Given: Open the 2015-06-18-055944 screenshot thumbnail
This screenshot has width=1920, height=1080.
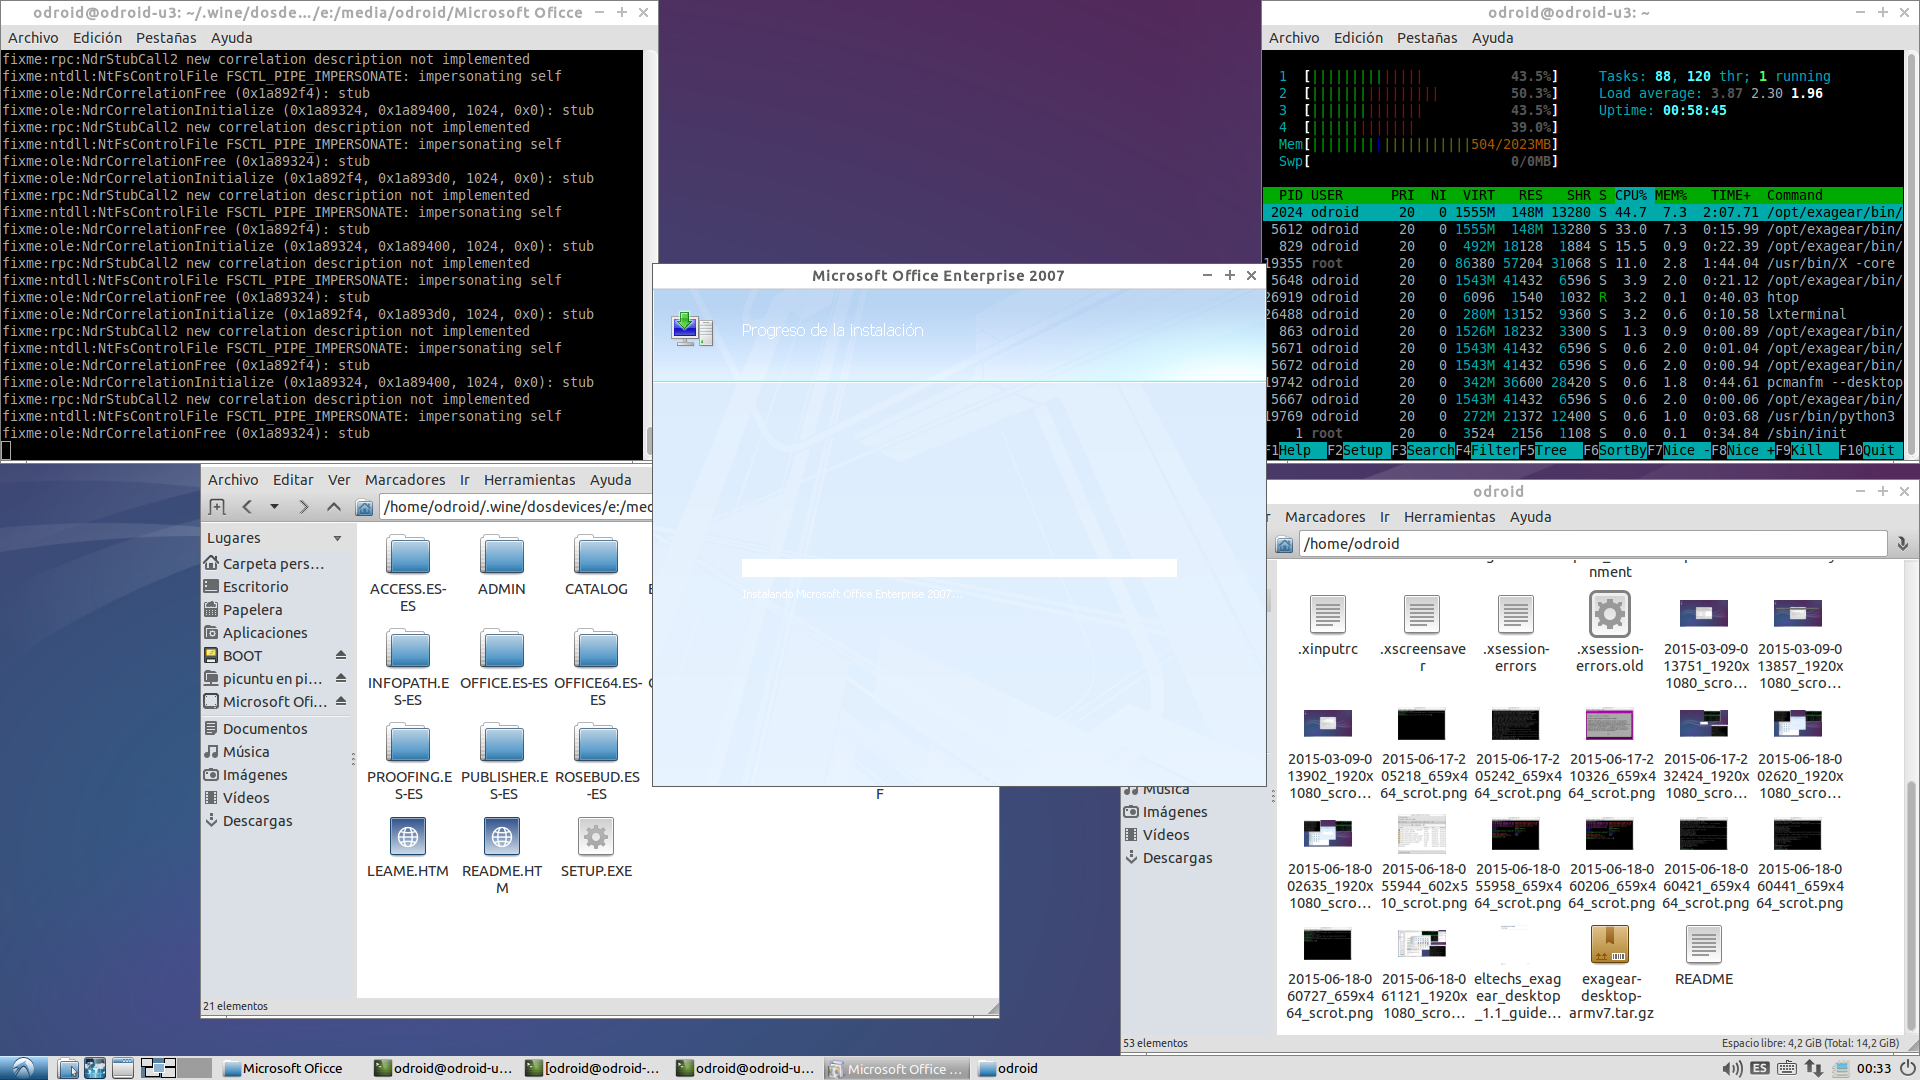Looking at the screenshot, I should pos(1424,864).
